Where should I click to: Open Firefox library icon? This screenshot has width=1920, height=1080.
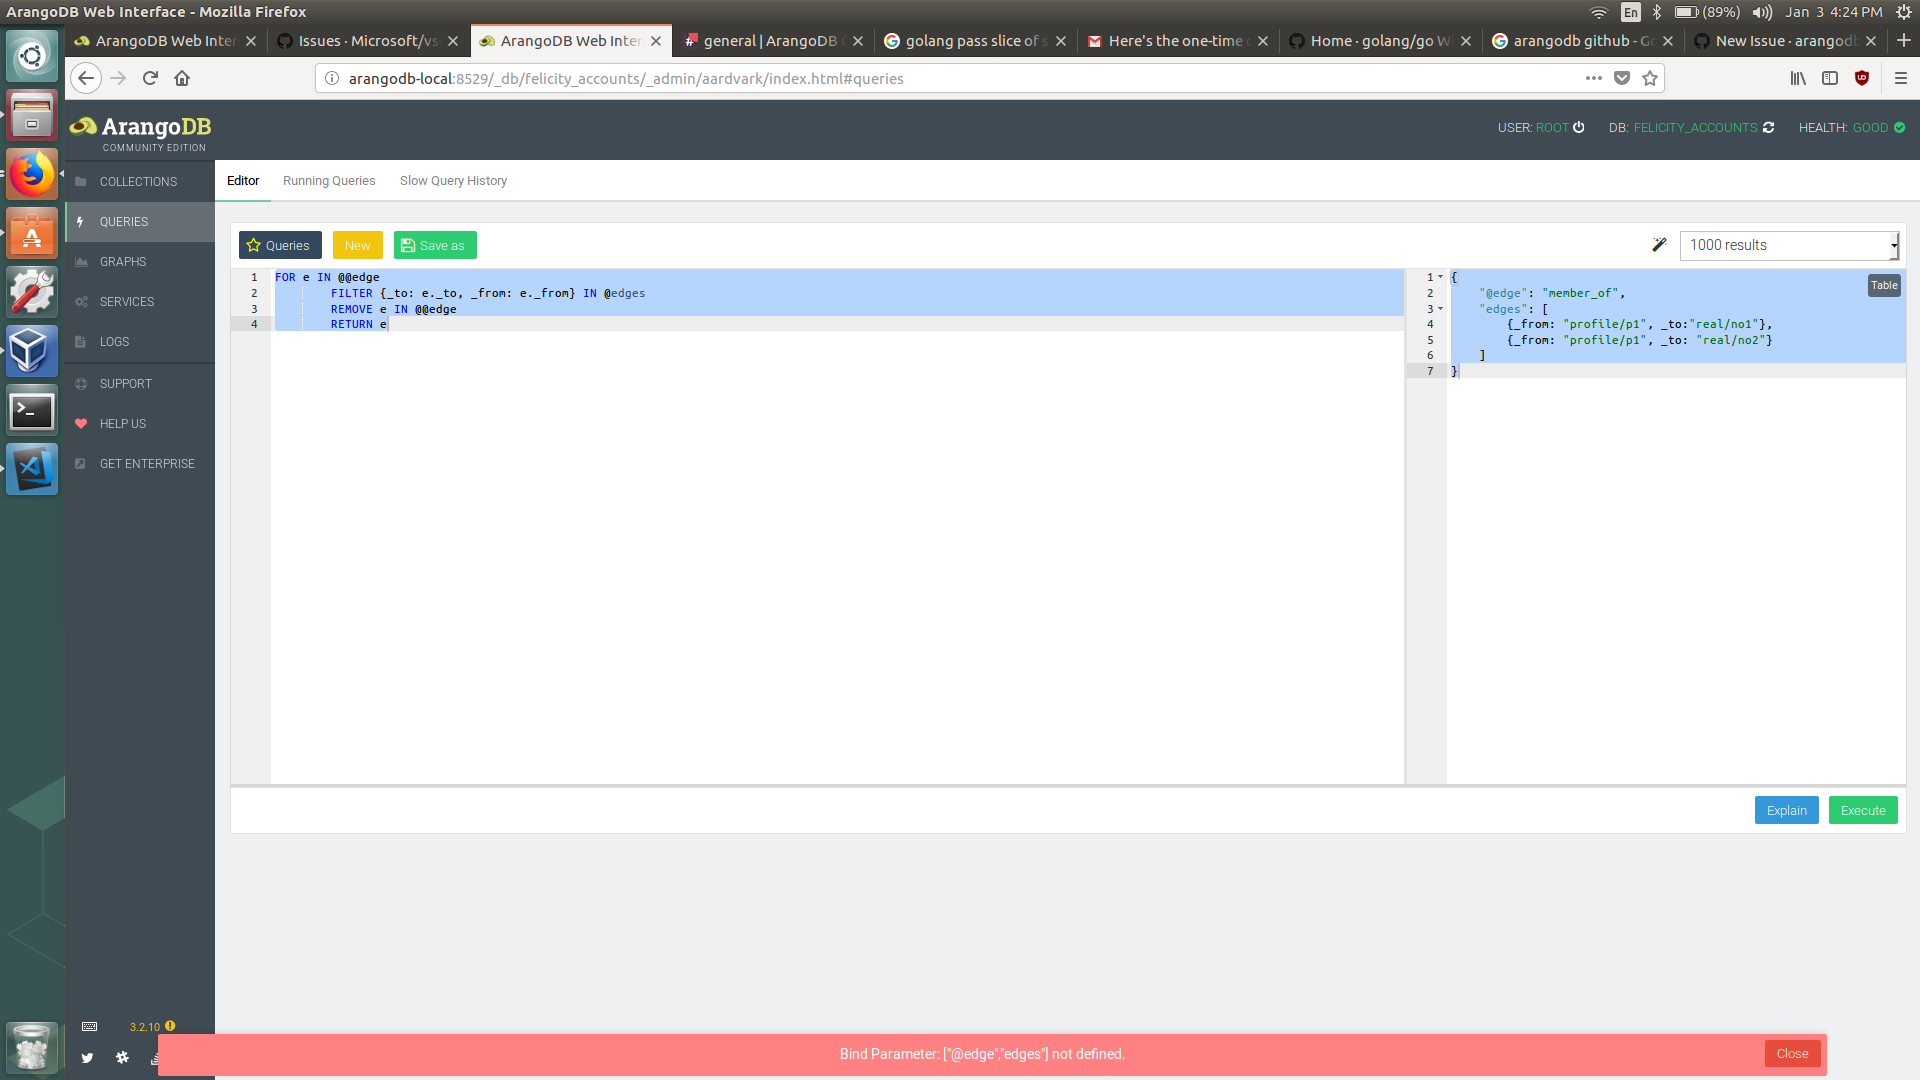(x=1798, y=78)
